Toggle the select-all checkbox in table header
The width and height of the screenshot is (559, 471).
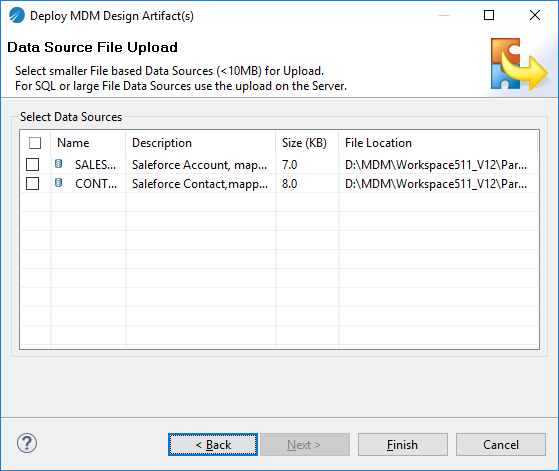35,143
